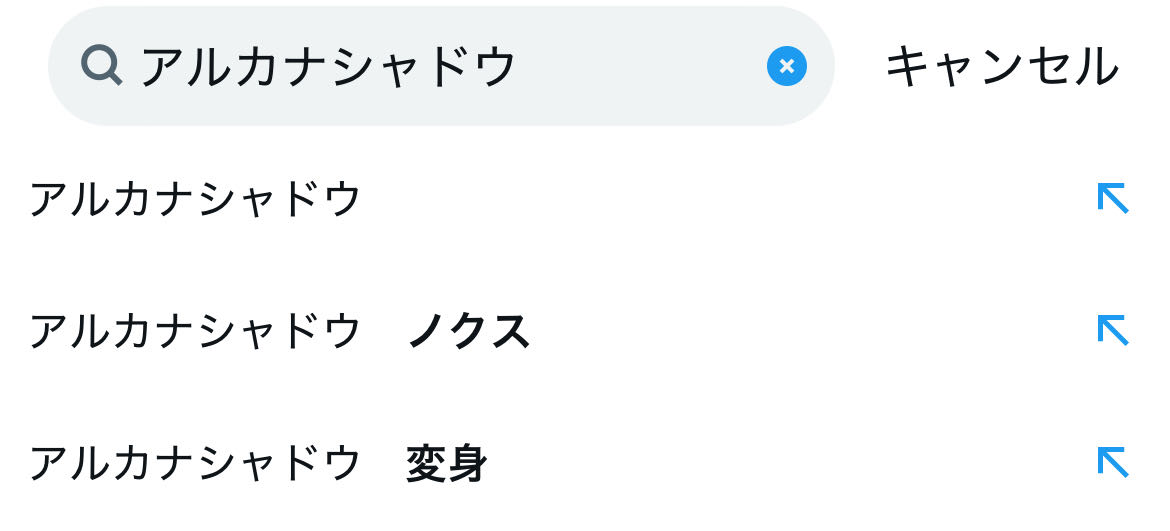Viewport: 1170px width, 531px height.
Task: Click the bold 変身 text
Action: [x=446, y=464]
